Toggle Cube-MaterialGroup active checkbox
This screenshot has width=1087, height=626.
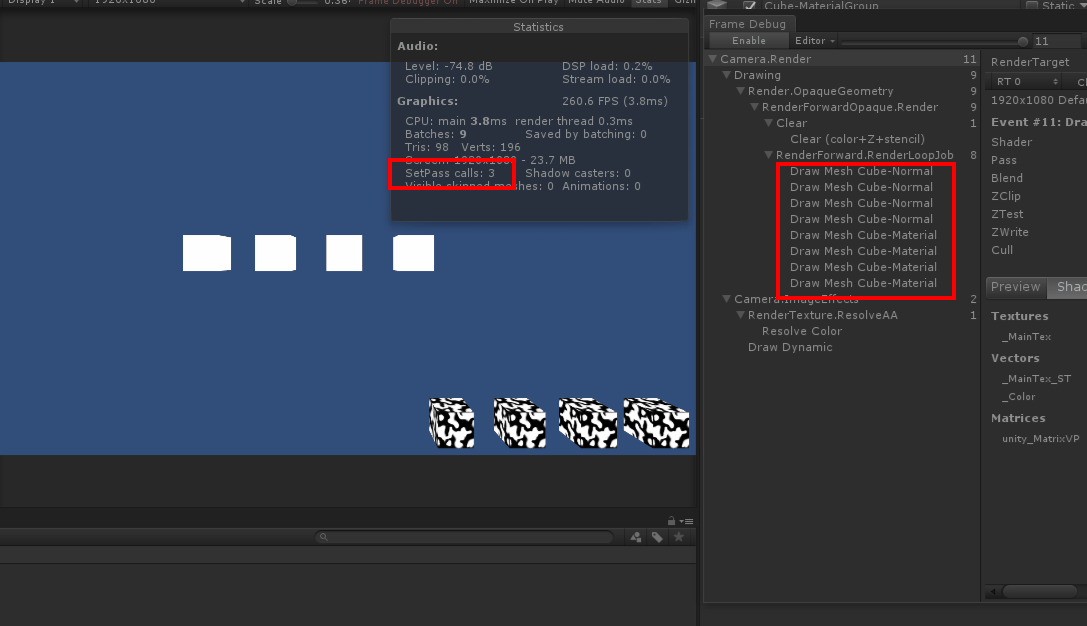click(x=749, y=5)
